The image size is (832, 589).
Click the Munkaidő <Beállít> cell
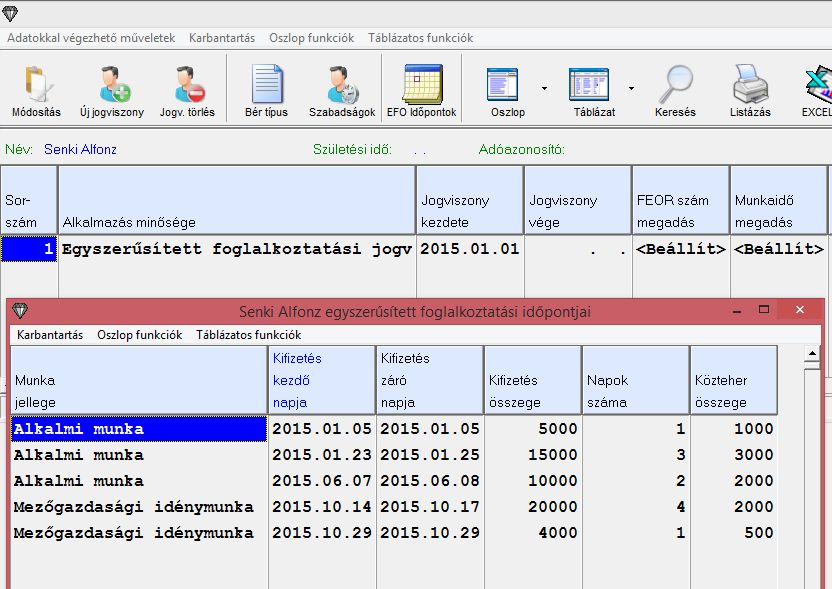click(x=779, y=249)
